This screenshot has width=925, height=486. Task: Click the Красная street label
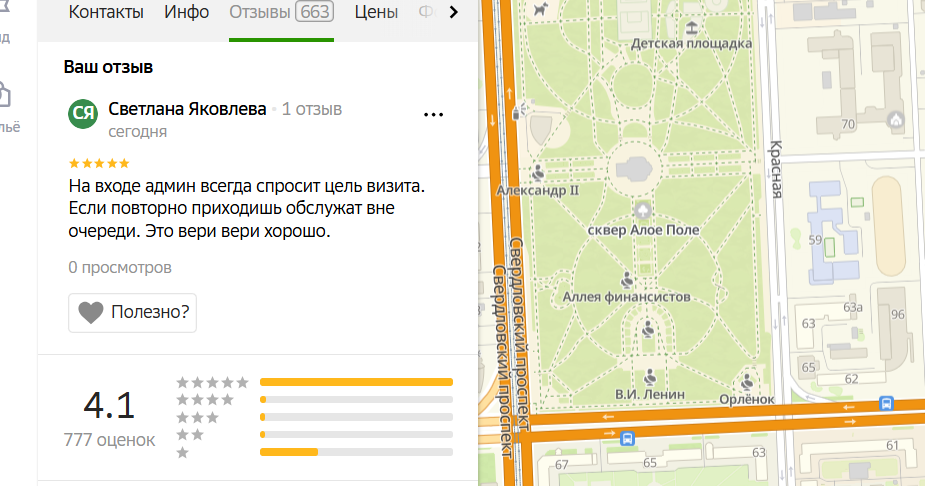click(776, 170)
